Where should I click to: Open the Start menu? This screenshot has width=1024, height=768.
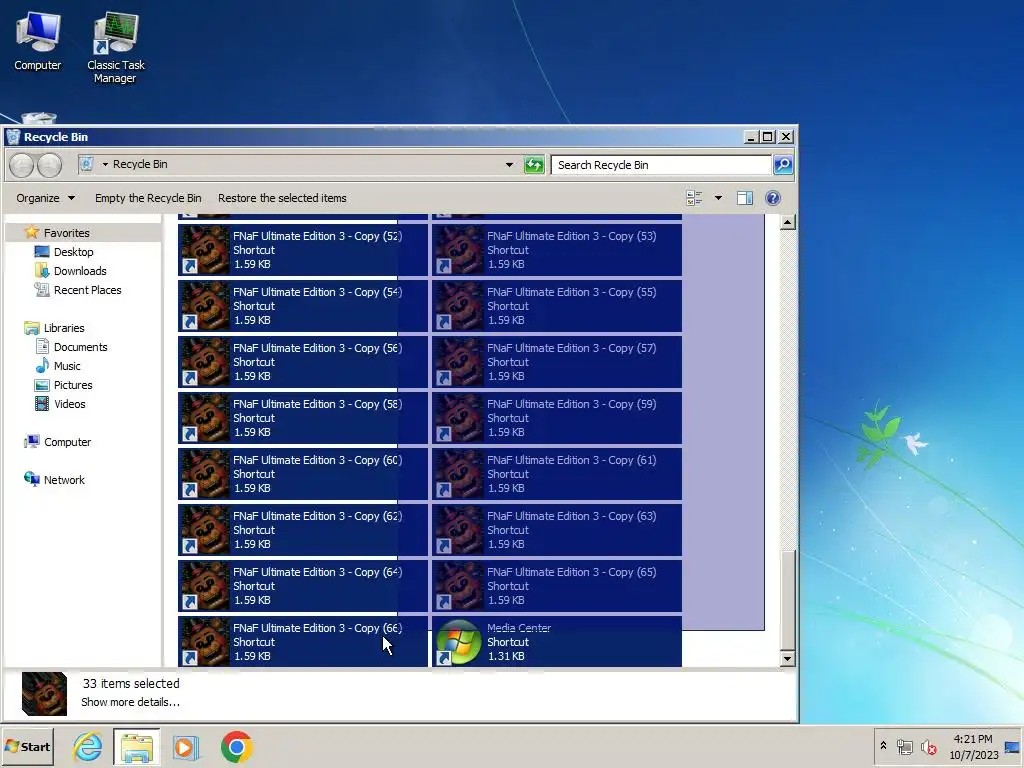(x=27, y=746)
